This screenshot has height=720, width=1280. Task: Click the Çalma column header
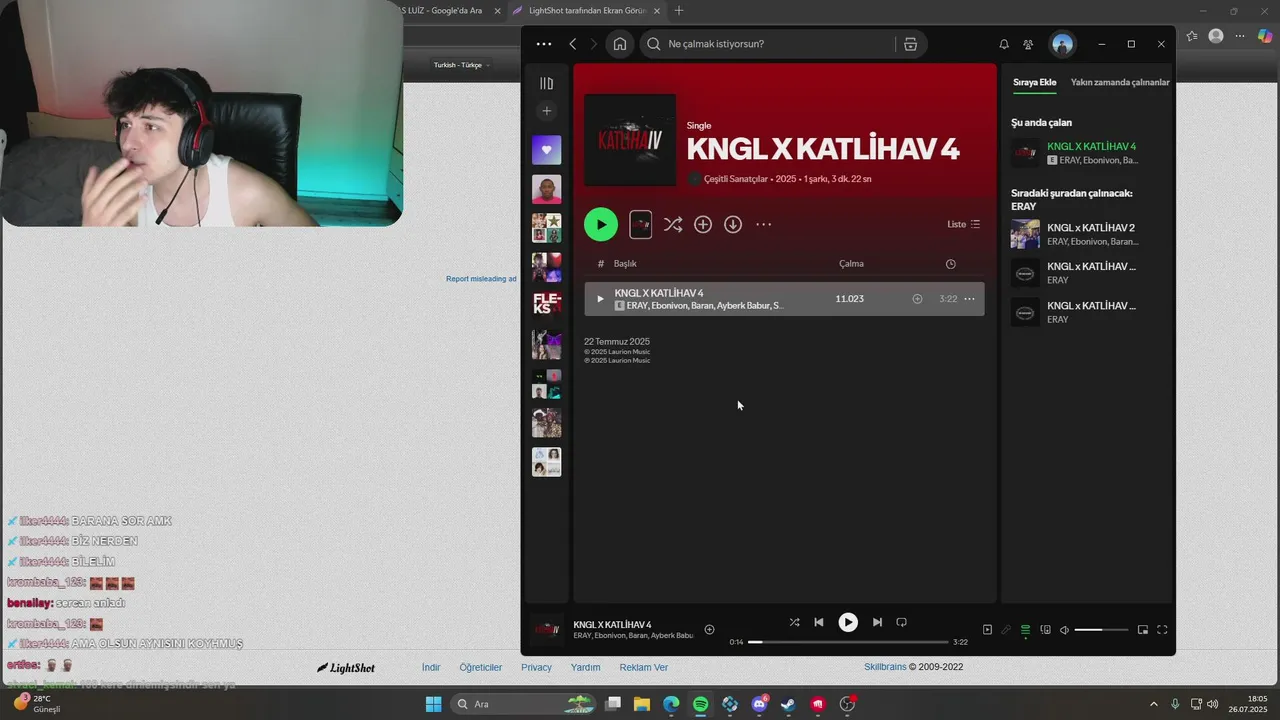click(851, 264)
